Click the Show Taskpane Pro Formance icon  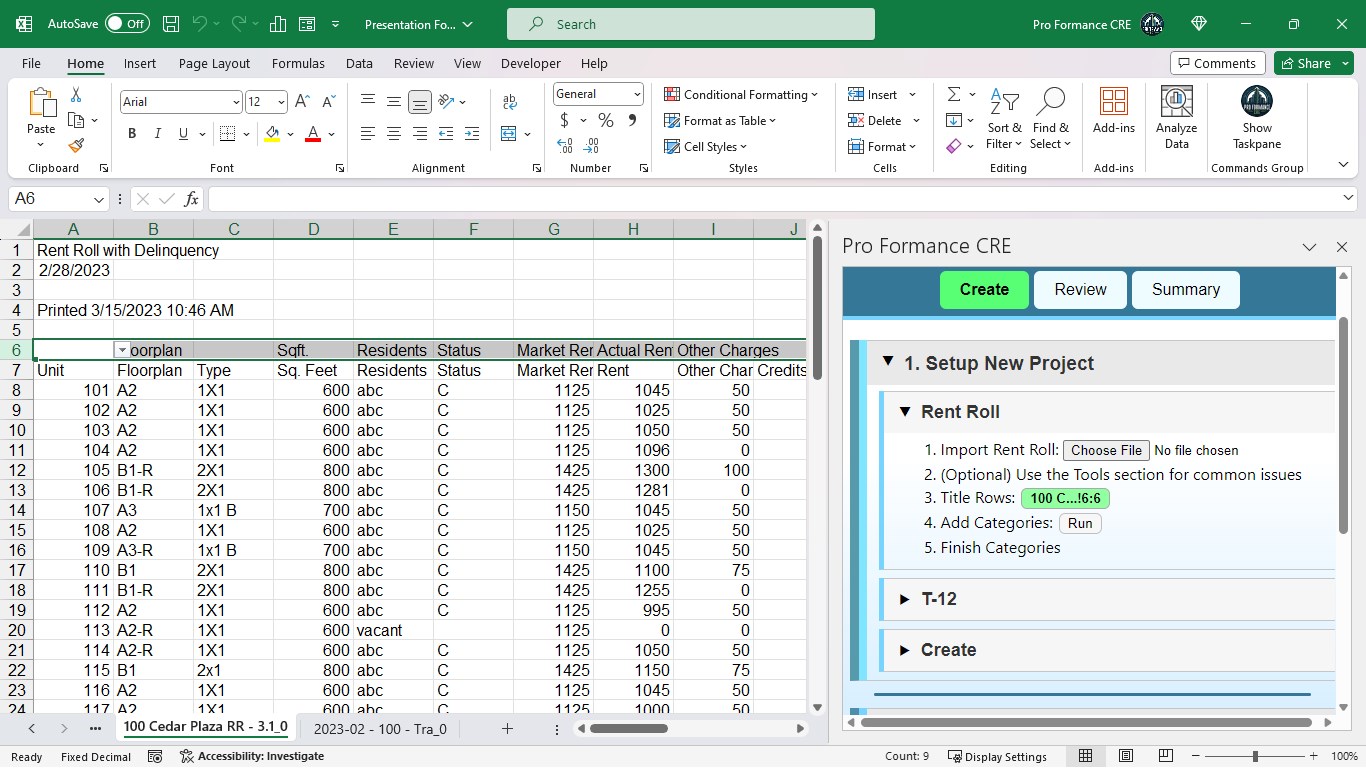click(x=1256, y=102)
